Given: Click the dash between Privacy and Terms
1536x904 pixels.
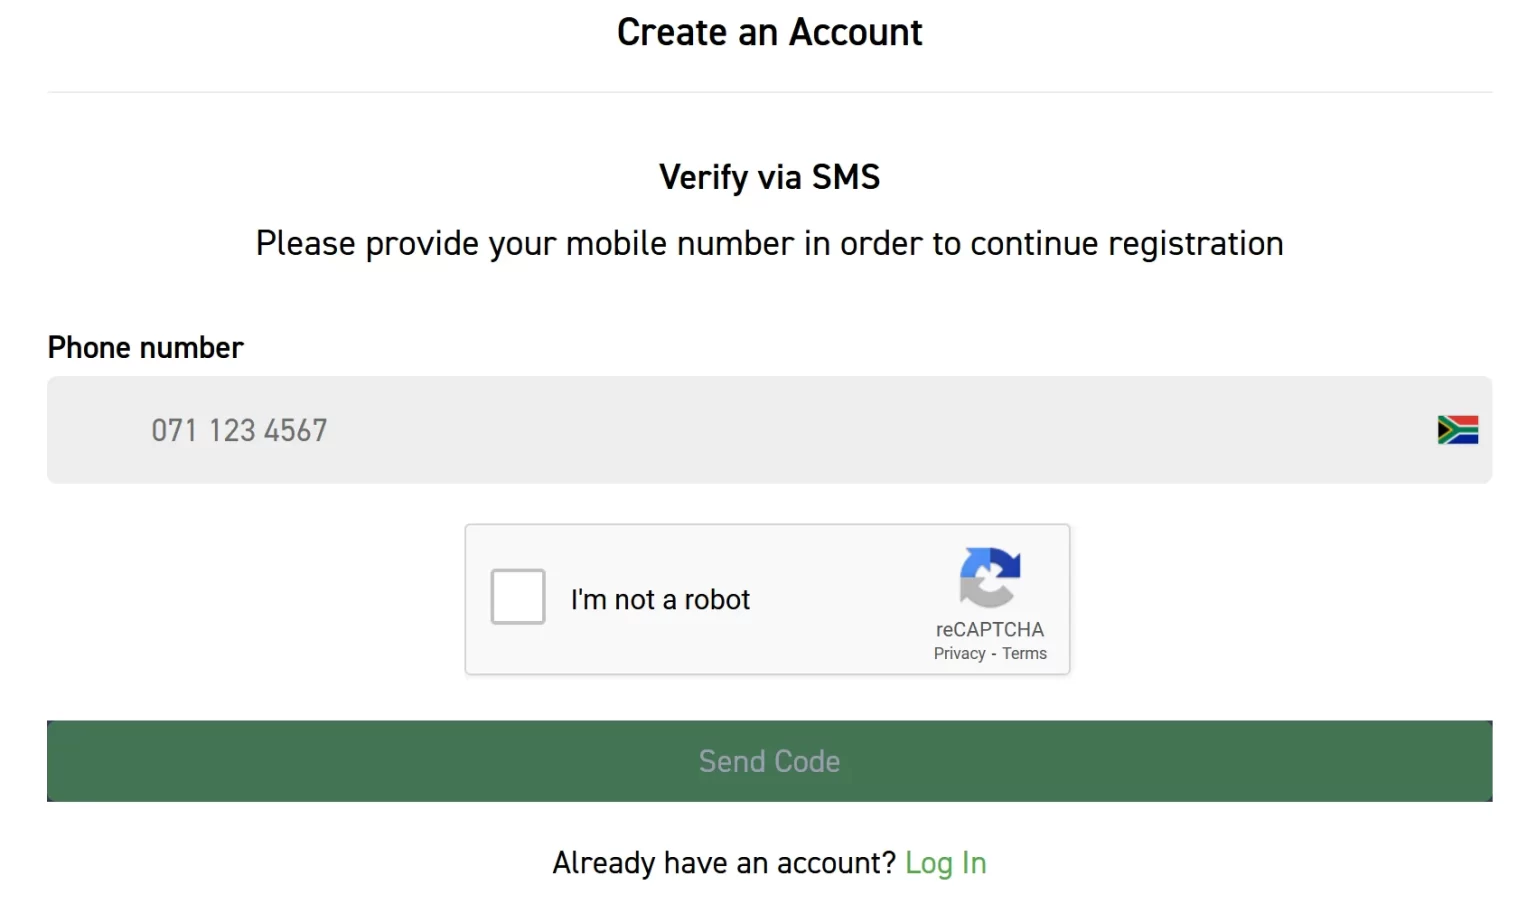Looking at the screenshot, I should coord(994,654).
